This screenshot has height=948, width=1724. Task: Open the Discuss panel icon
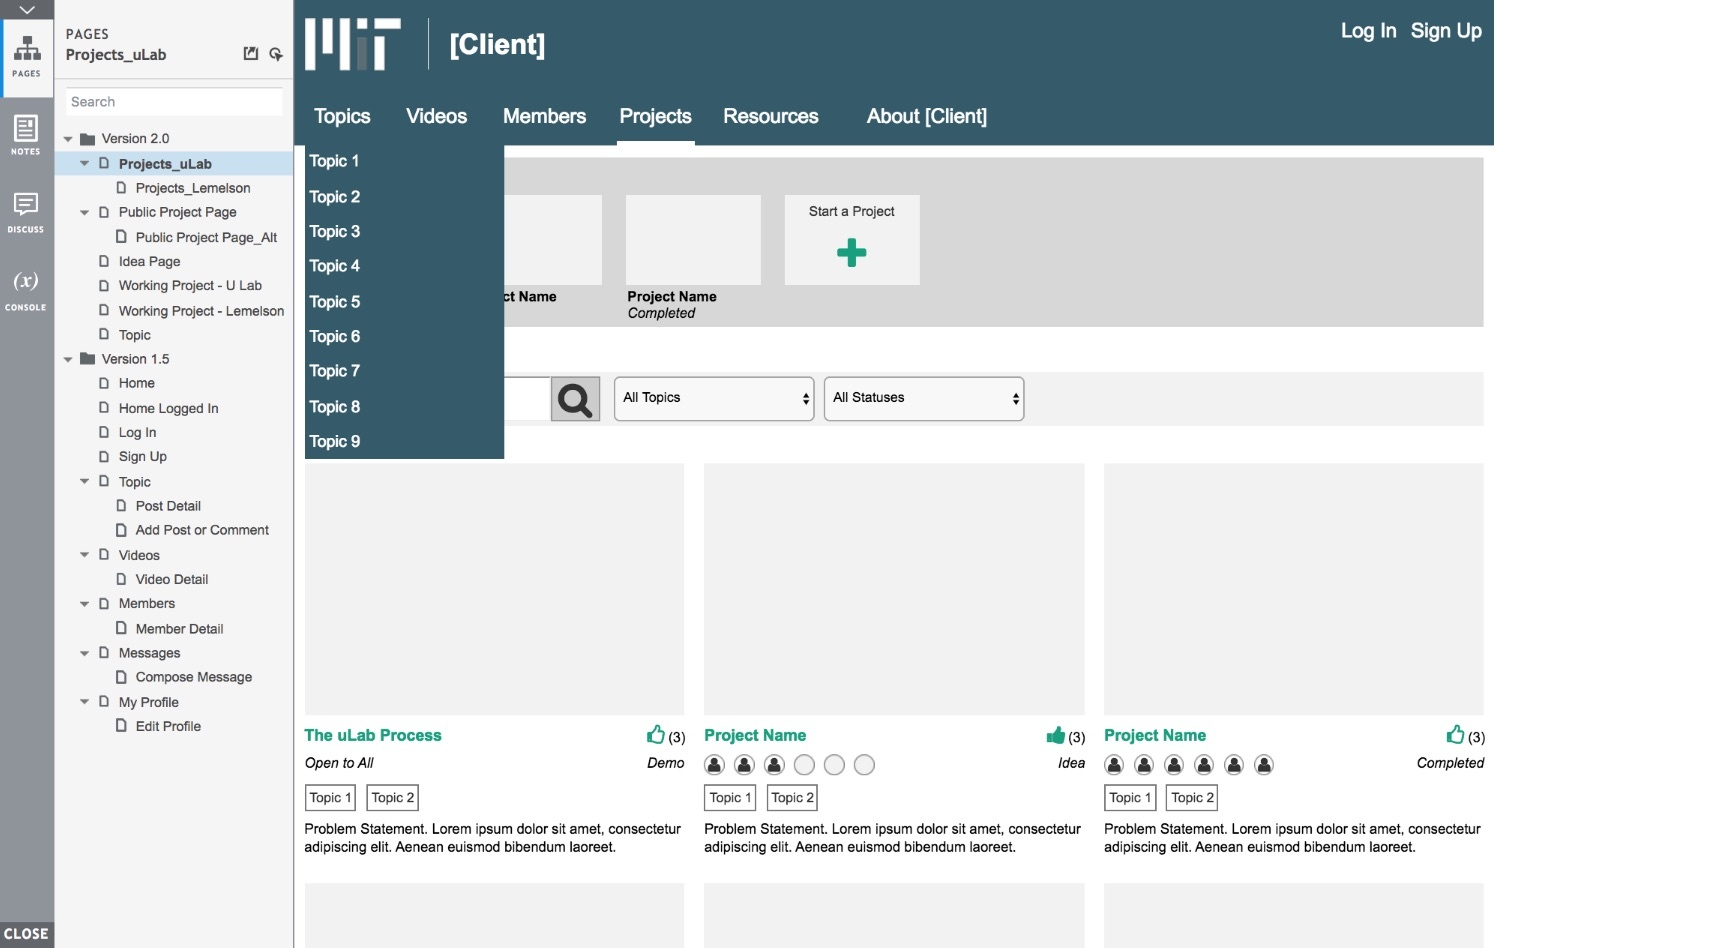[26, 212]
